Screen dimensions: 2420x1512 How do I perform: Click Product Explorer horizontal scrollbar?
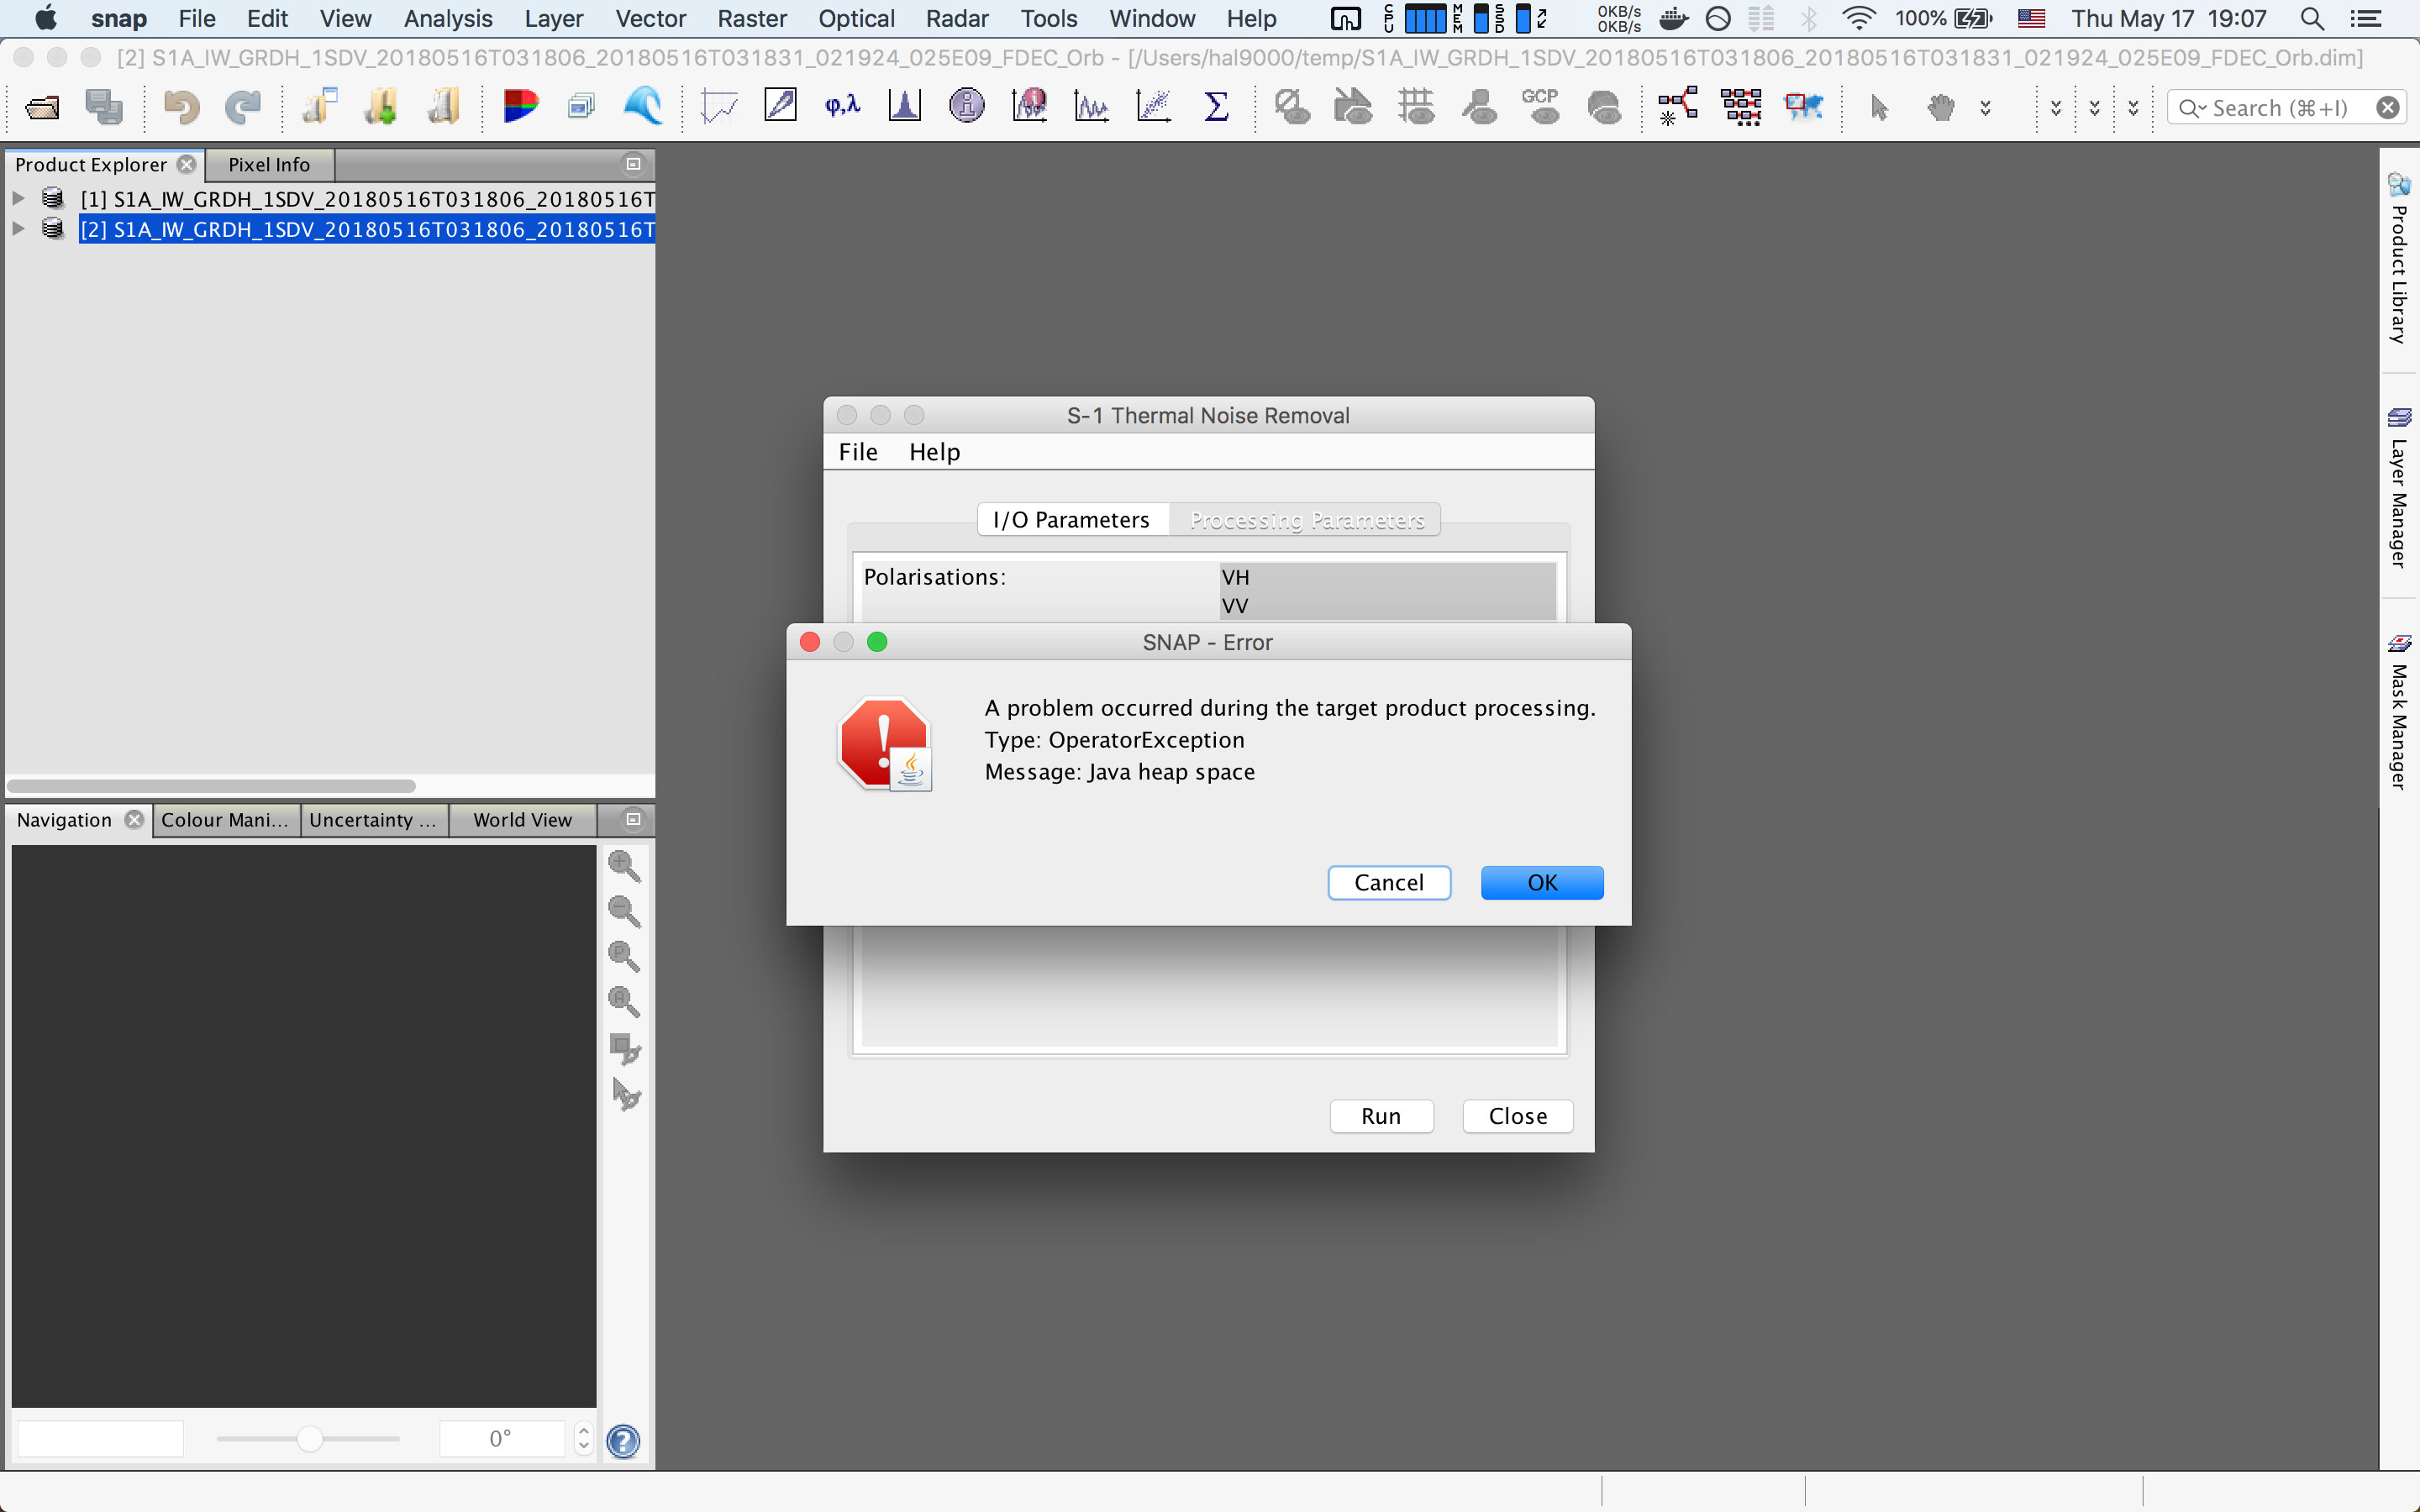pos(211,786)
